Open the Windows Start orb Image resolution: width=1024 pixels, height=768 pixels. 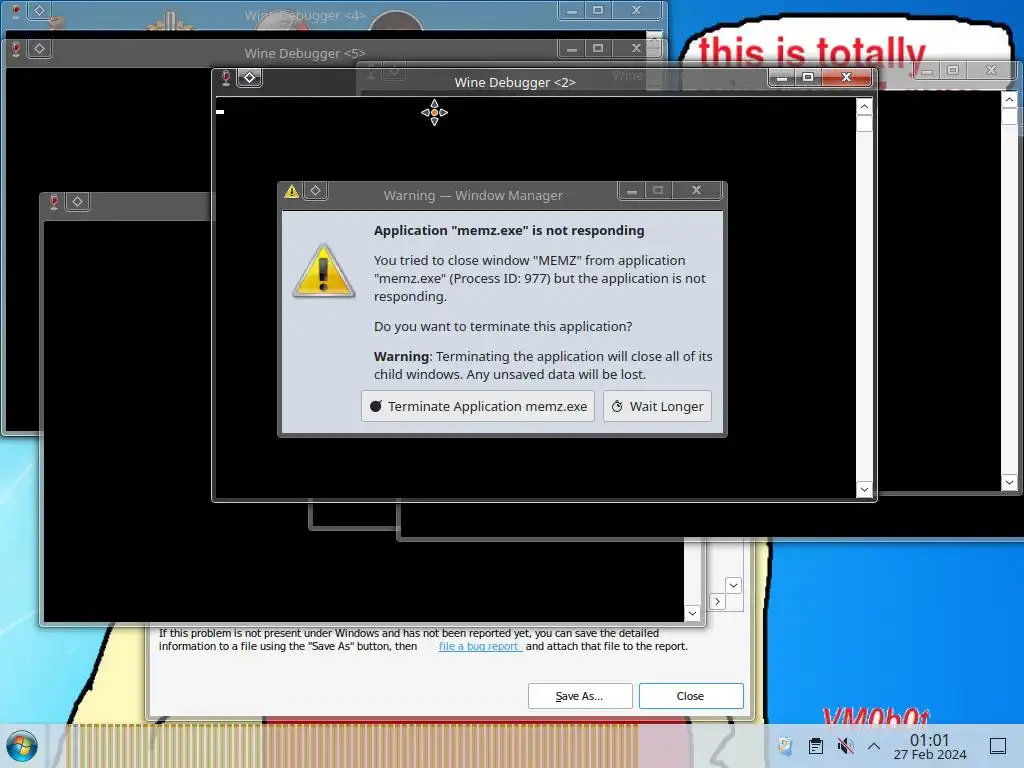coord(22,746)
